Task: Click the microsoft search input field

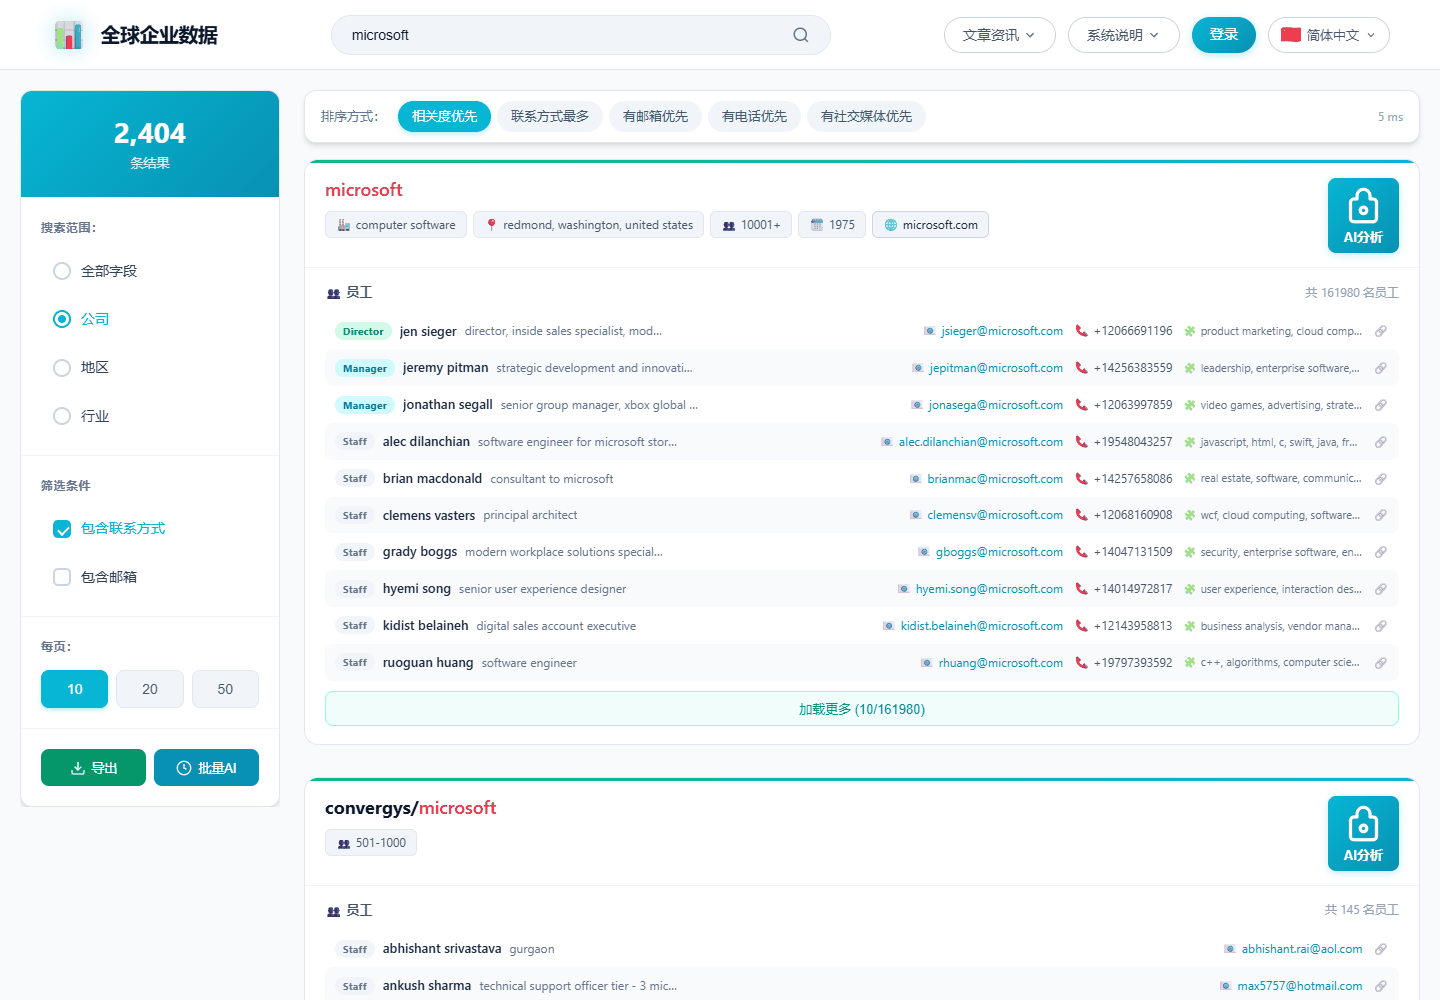Action: tap(581, 35)
